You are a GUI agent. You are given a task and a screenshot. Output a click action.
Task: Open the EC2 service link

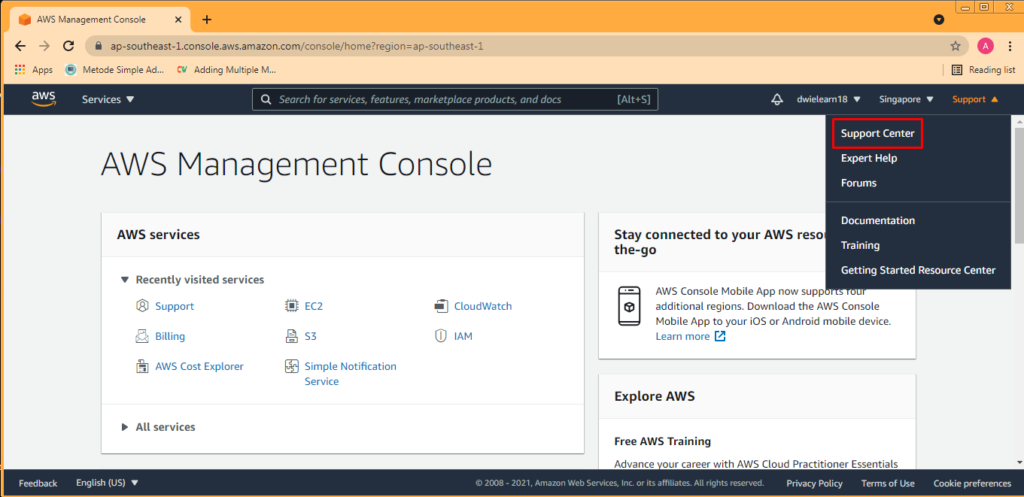313,306
